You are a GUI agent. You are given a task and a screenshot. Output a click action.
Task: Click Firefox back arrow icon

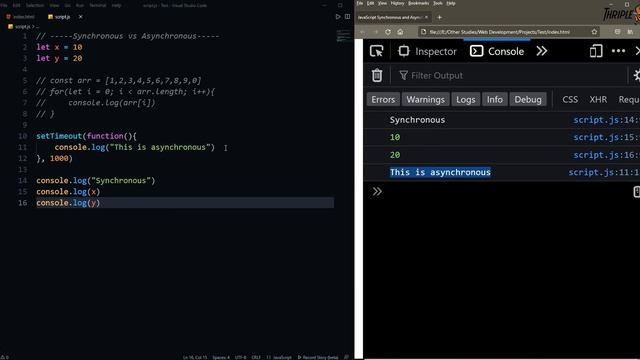pos(362,32)
